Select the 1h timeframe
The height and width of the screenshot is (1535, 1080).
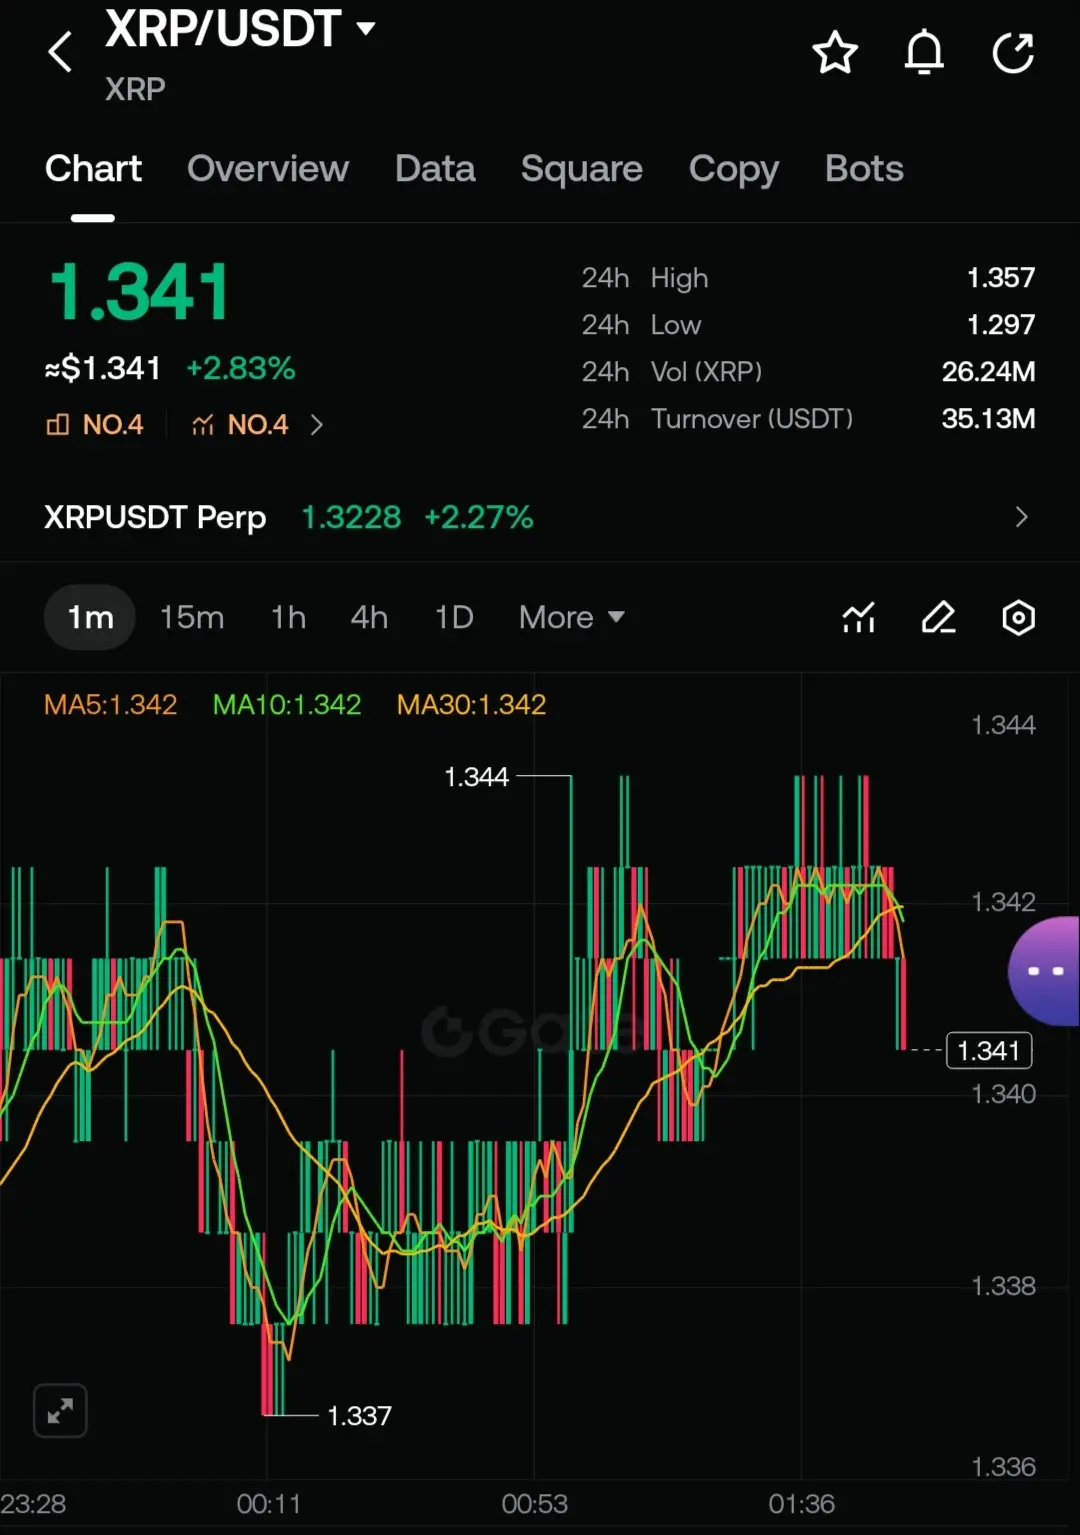(x=288, y=618)
